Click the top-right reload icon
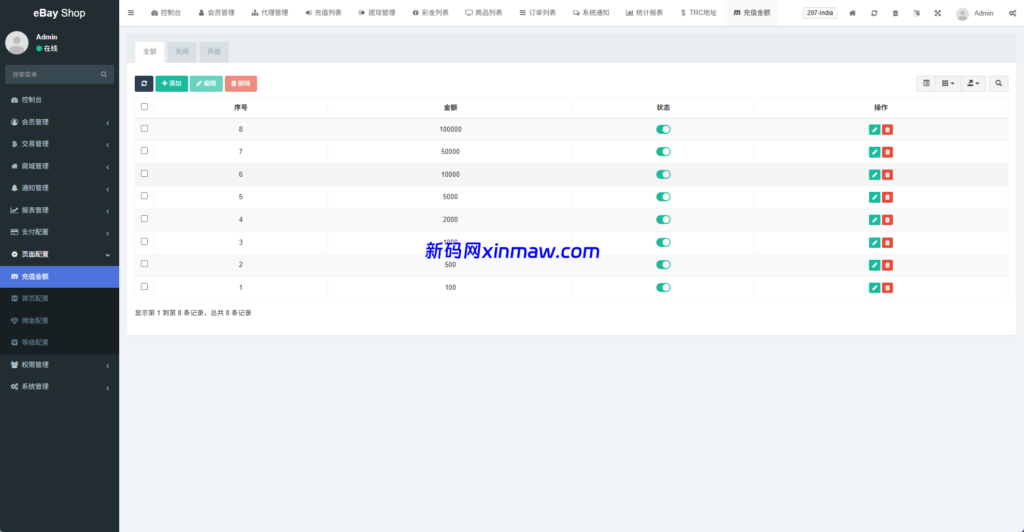 pyautogui.click(x=874, y=13)
